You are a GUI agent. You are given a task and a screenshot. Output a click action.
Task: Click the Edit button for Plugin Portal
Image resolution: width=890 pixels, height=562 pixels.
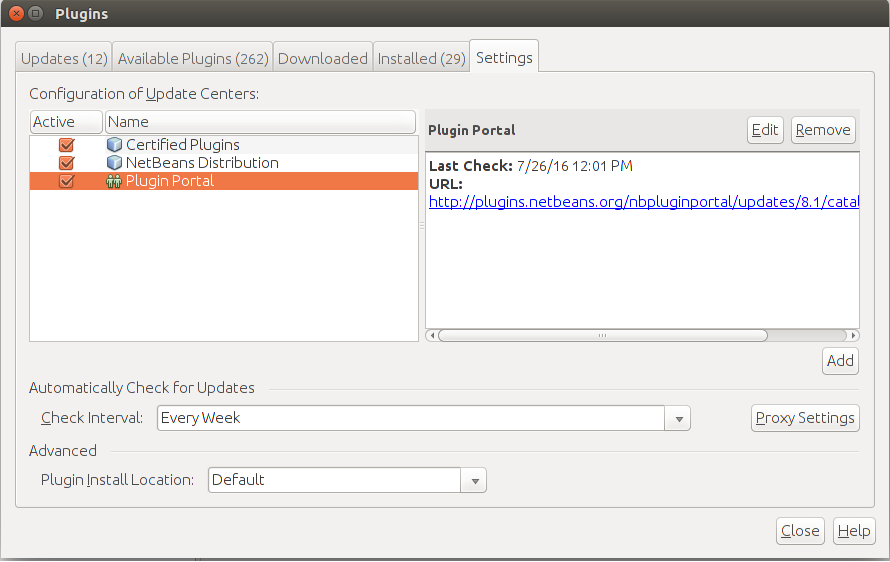[x=765, y=130]
